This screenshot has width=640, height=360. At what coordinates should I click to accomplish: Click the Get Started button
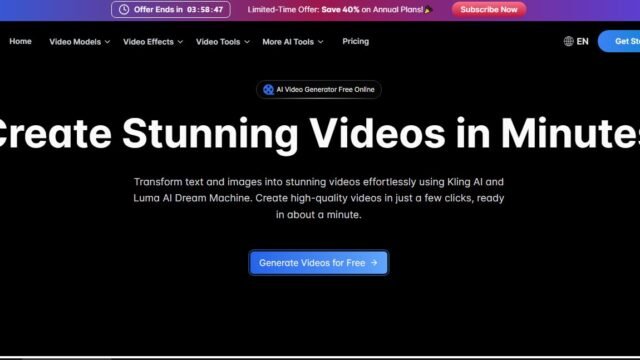pyautogui.click(x=619, y=41)
